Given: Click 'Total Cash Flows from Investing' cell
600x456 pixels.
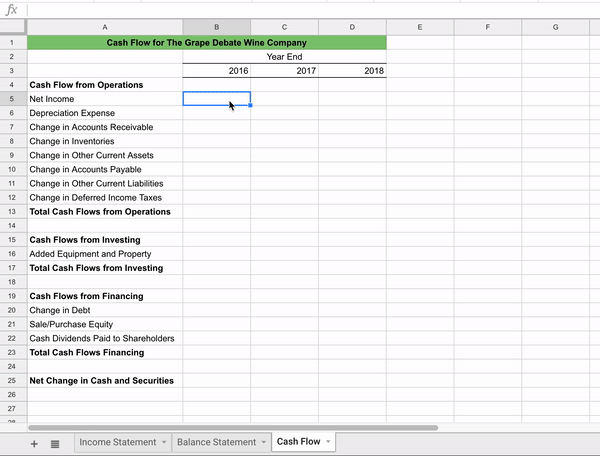Looking at the screenshot, I should coord(105,268).
